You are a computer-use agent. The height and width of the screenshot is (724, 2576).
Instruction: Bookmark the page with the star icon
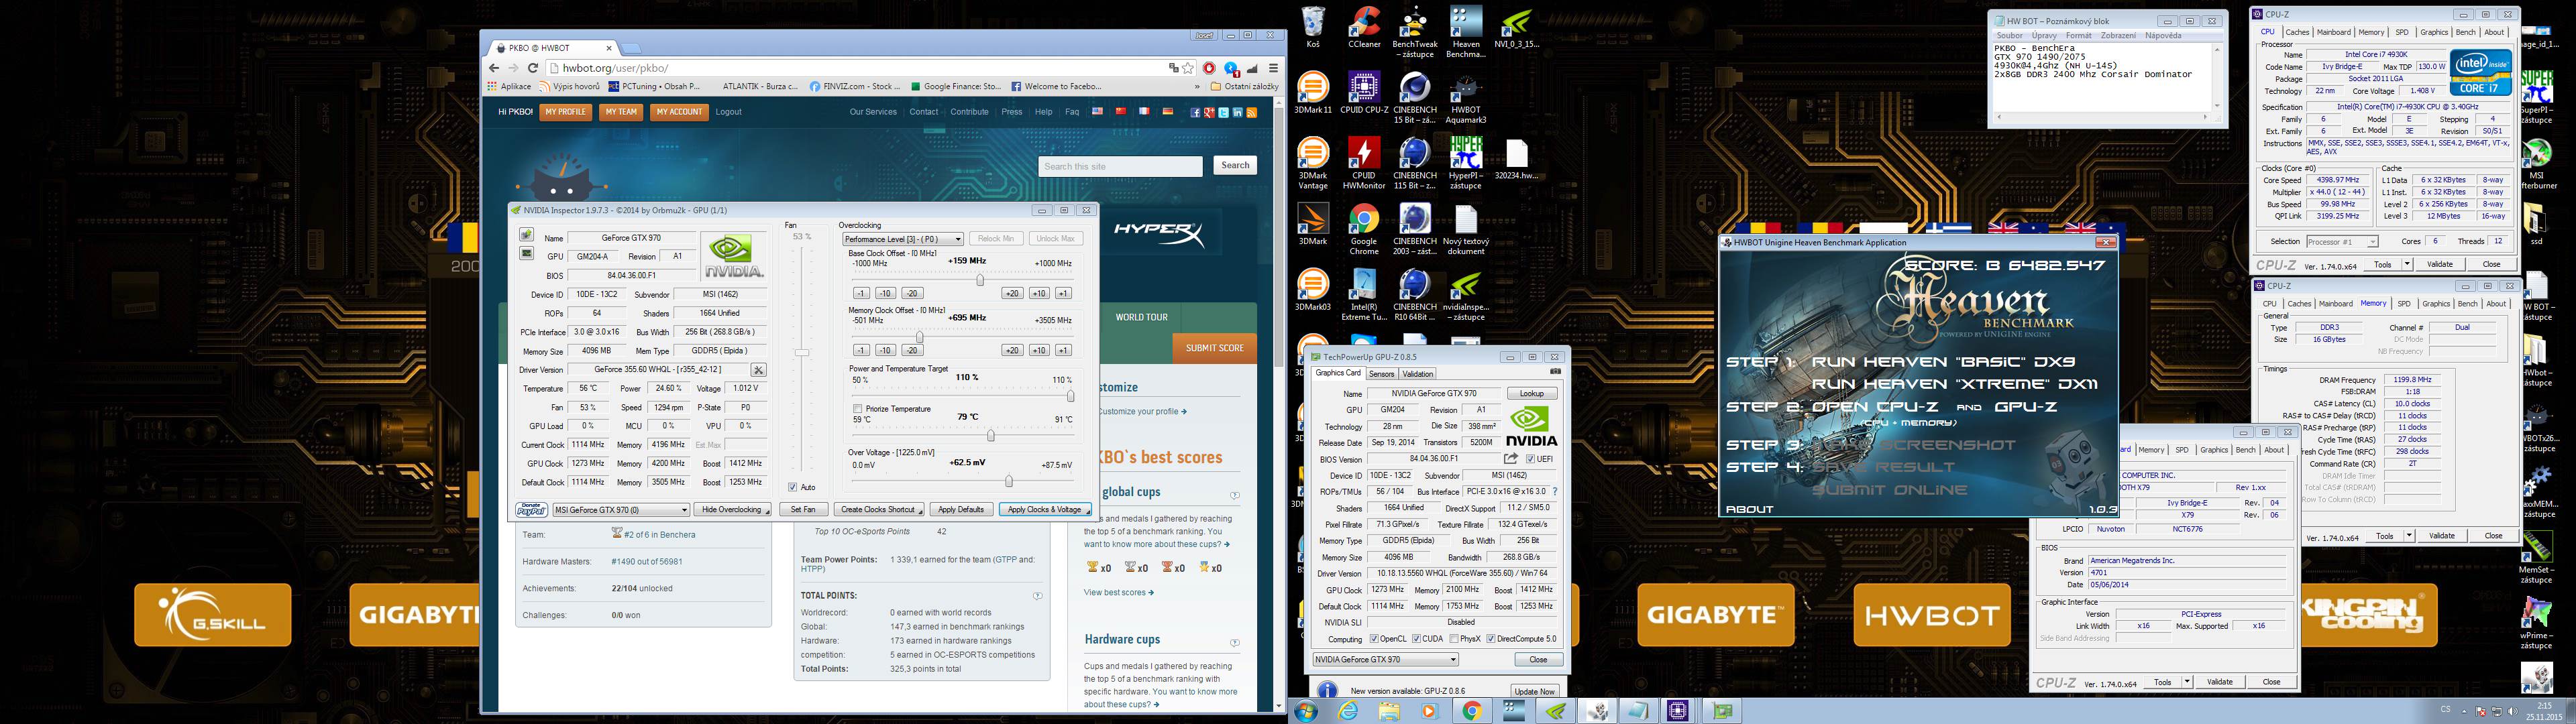(x=1188, y=68)
